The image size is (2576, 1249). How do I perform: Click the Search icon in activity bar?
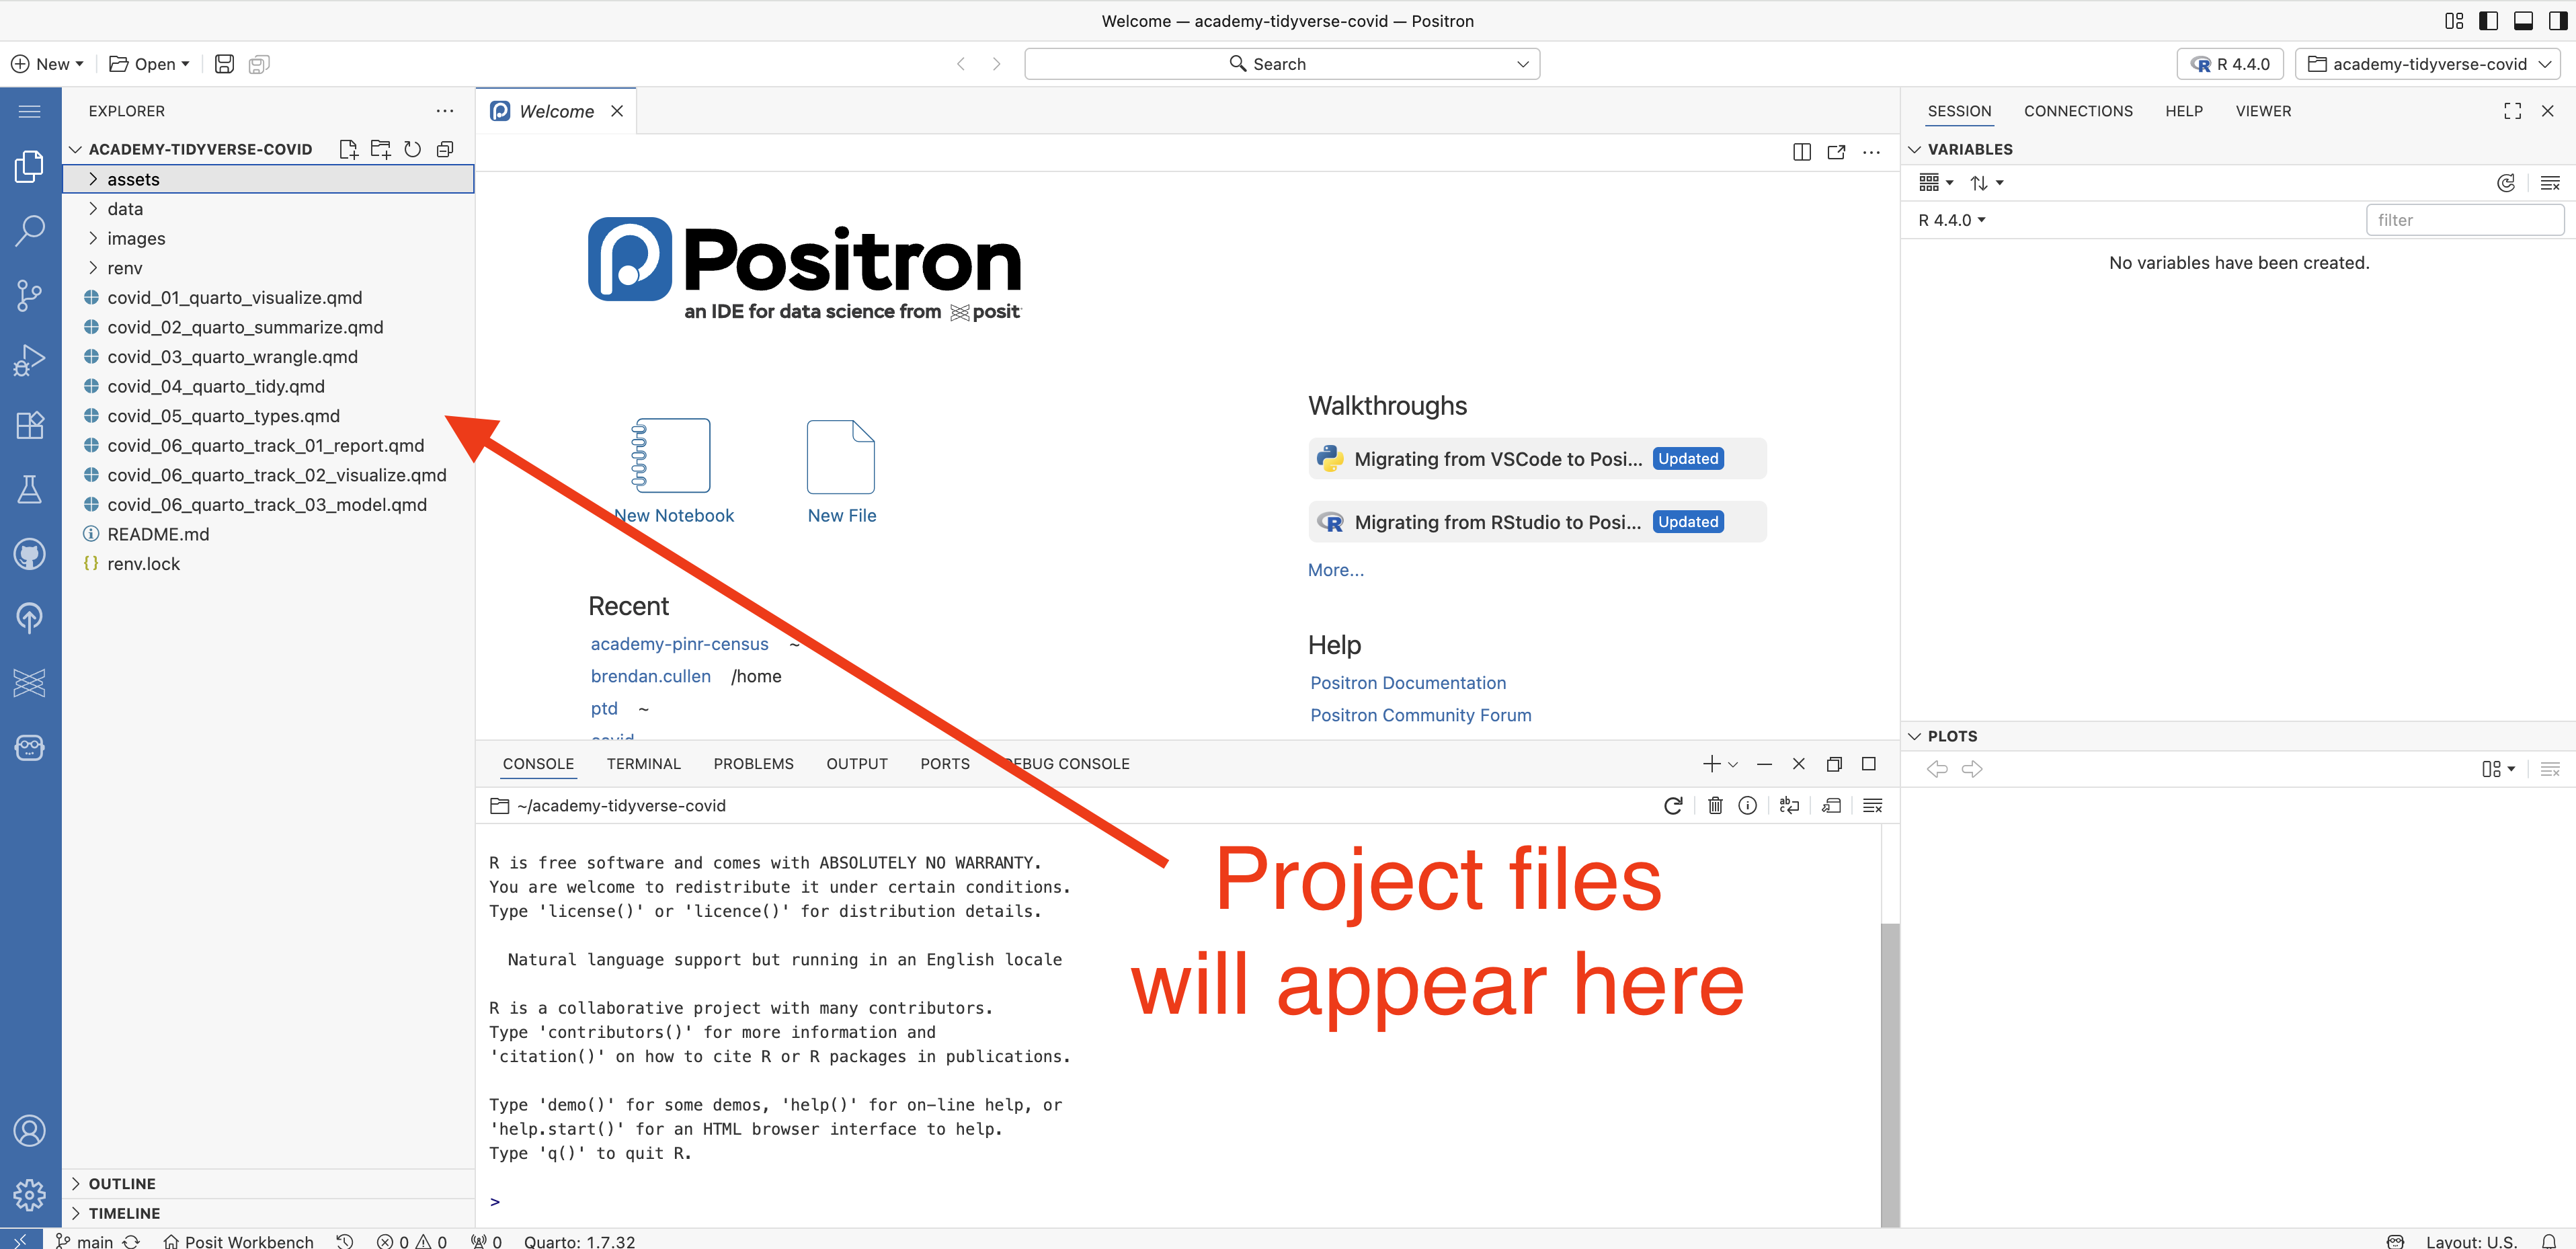[x=29, y=230]
